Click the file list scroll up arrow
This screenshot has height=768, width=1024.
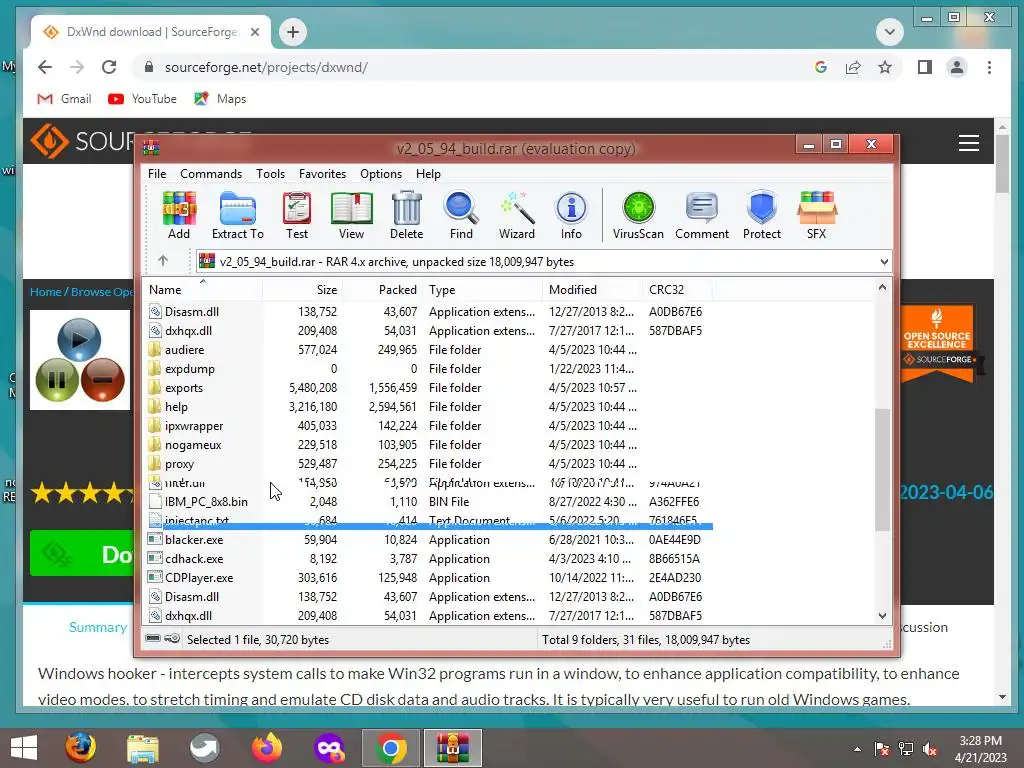(x=882, y=287)
